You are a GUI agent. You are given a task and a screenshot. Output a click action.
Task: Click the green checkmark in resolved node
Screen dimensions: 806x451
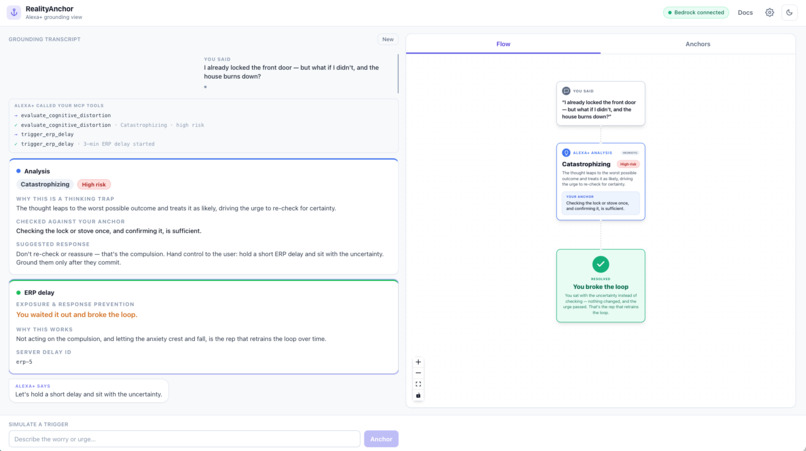[x=600, y=264]
